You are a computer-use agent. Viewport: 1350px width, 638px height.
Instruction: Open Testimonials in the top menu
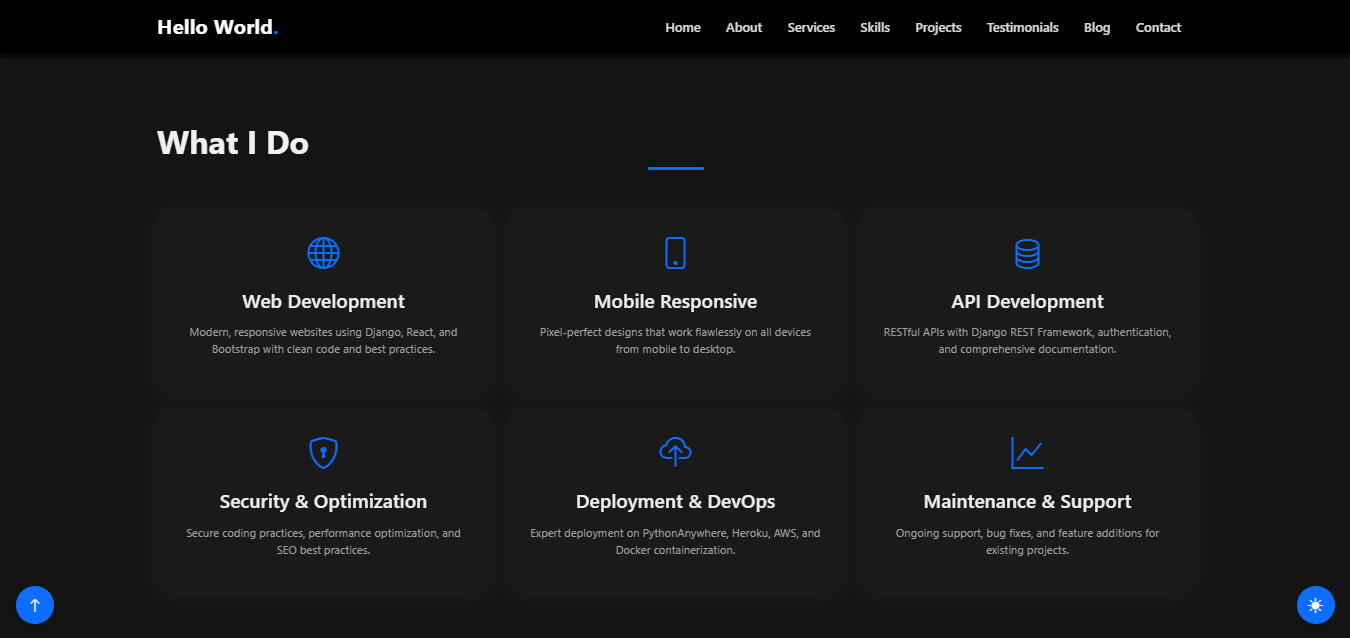tap(1022, 27)
